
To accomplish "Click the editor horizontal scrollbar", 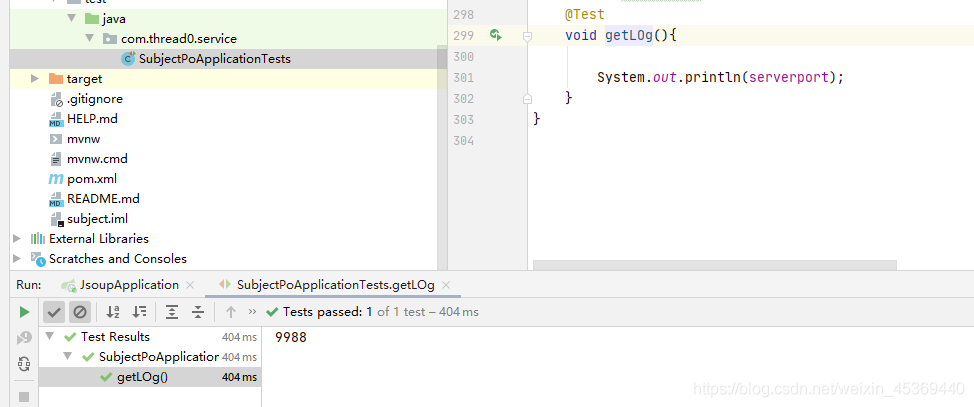I will (x=715, y=265).
